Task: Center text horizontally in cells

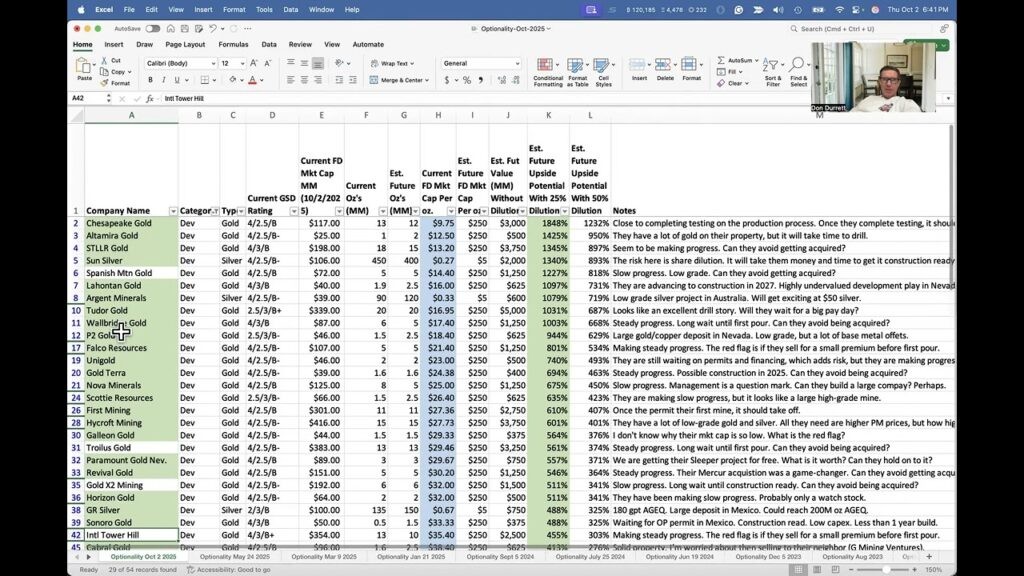Action: point(304,80)
